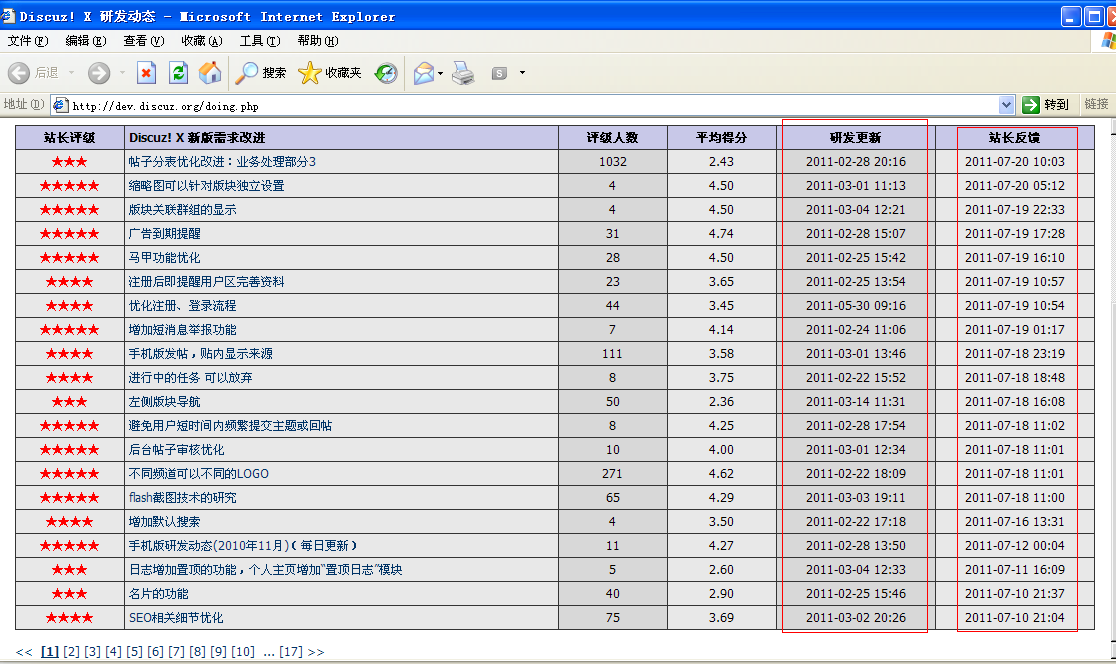Go to page [2] in pagination
Image resolution: width=1116 pixels, height=664 pixels.
pos(71,652)
